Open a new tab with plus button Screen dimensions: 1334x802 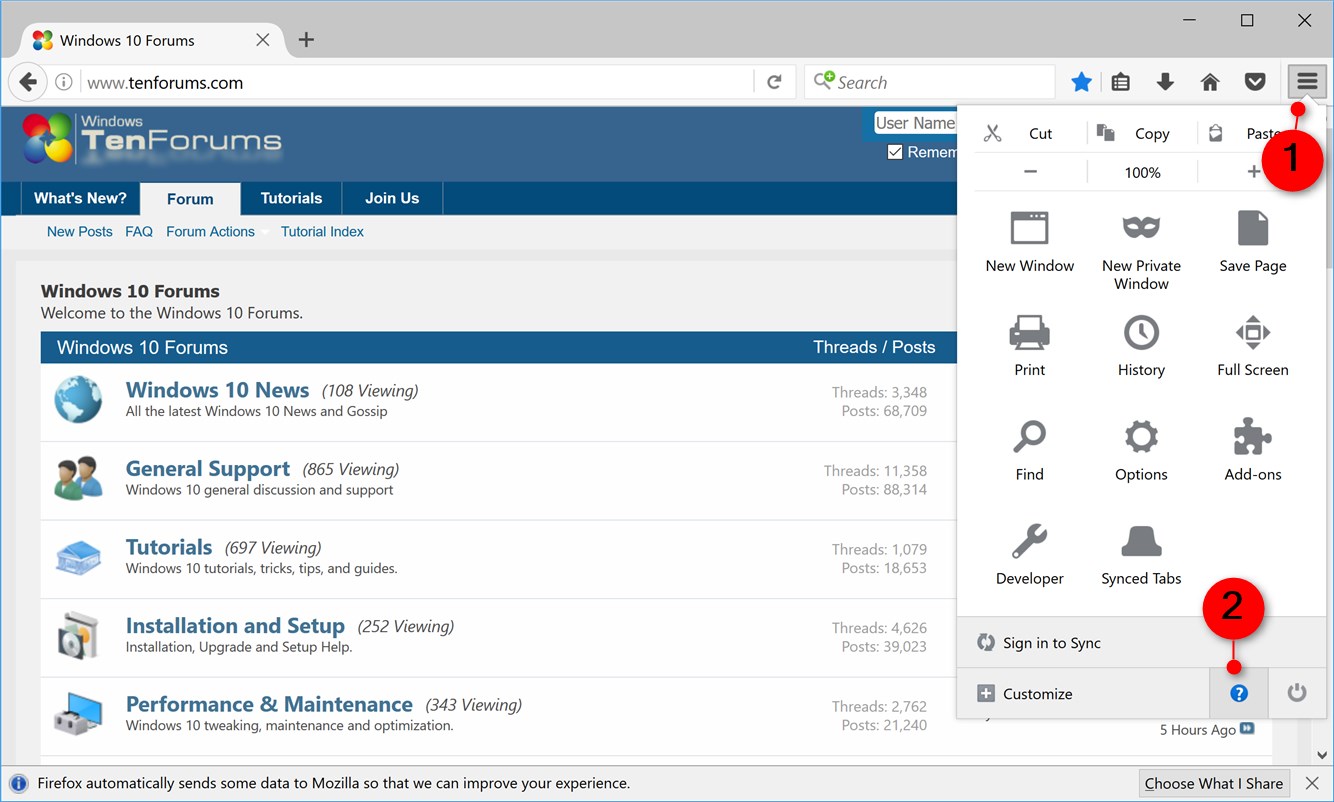306,40
